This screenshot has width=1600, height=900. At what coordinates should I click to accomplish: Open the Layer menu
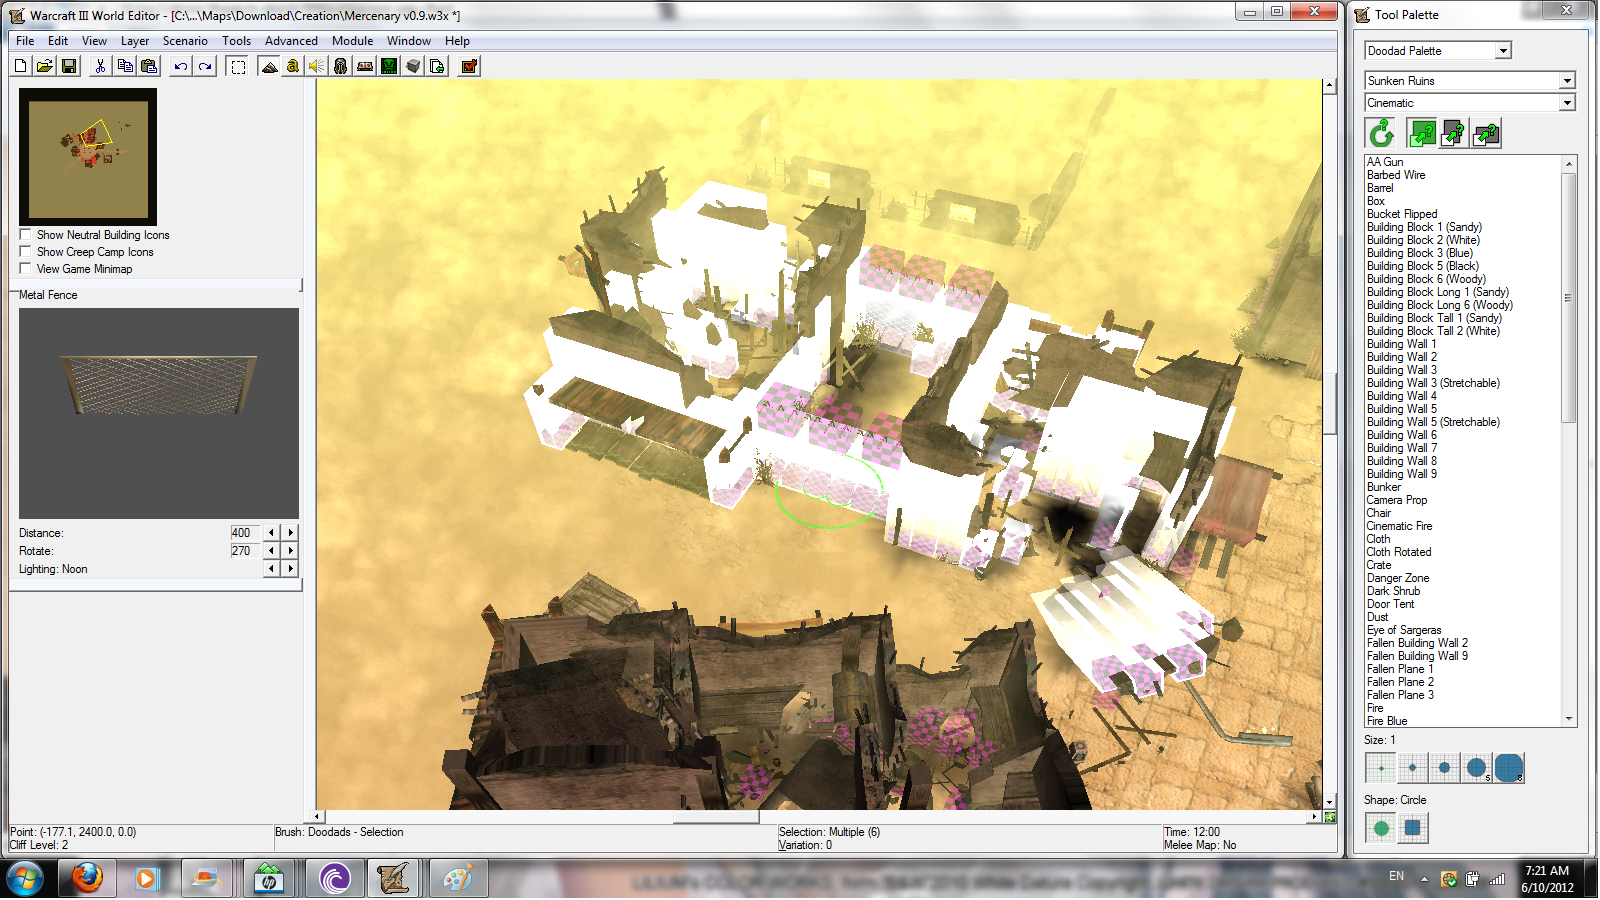pyautogui.click(x=135, y=41)
